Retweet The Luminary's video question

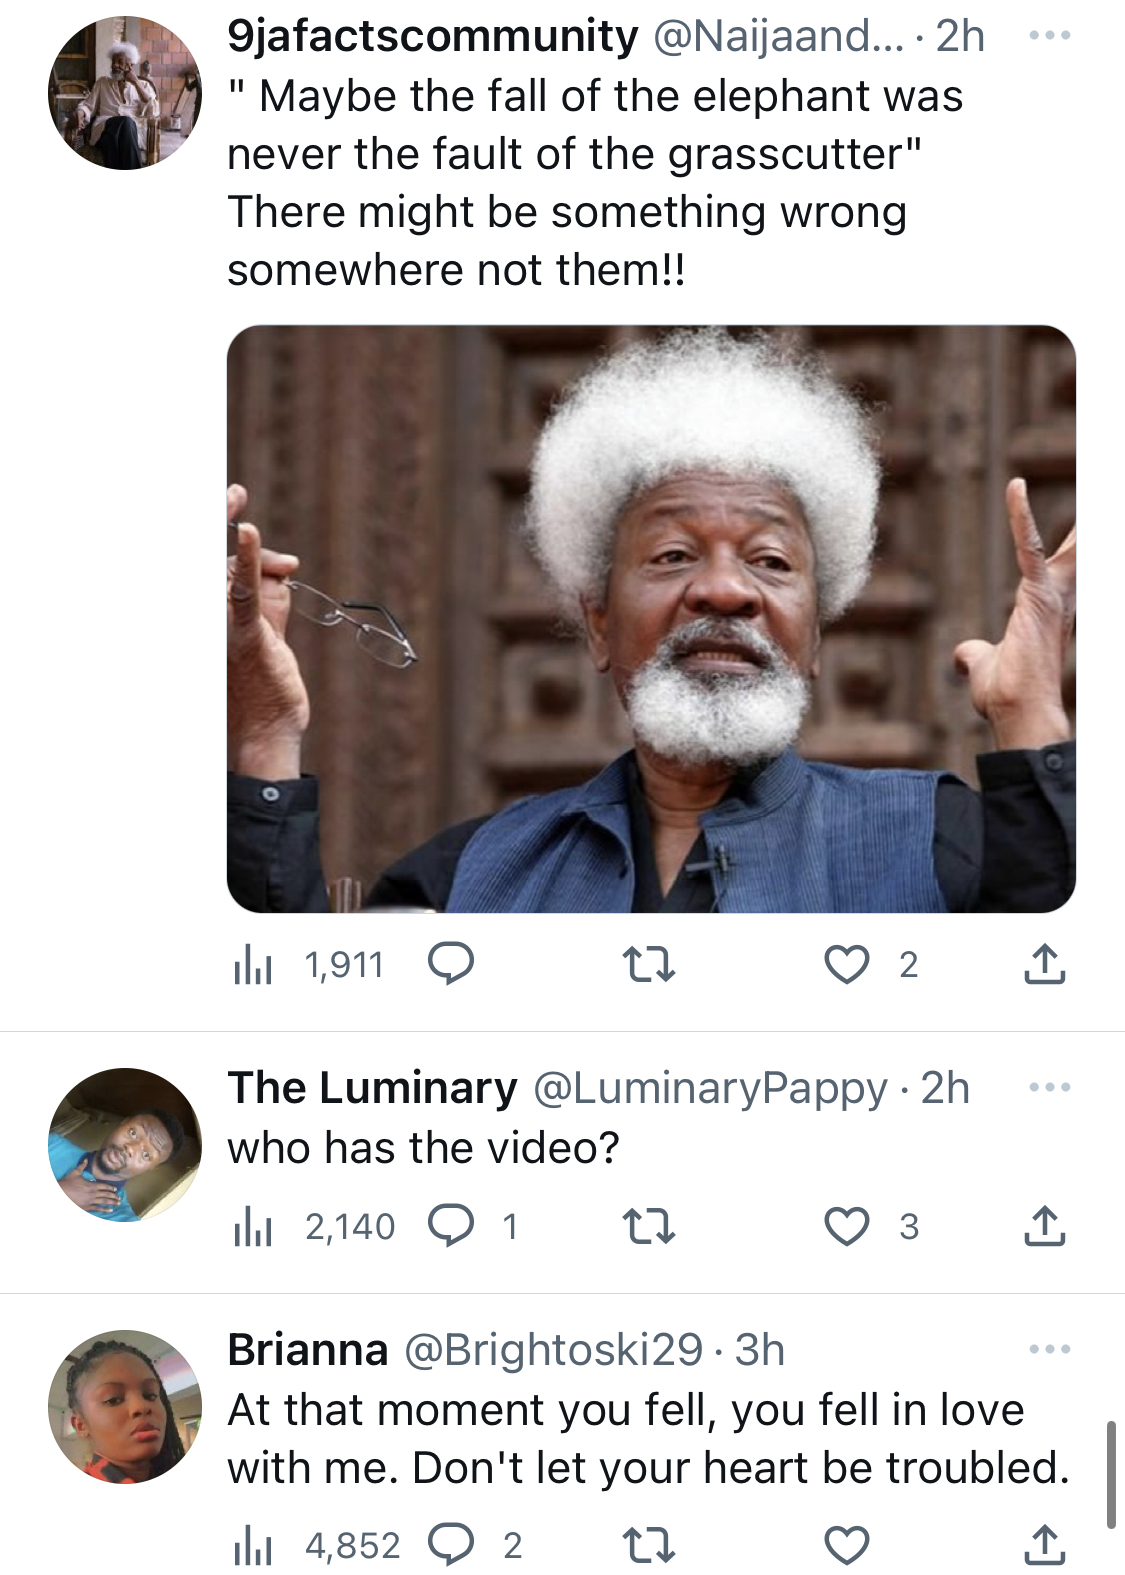tap(649, 1227)
